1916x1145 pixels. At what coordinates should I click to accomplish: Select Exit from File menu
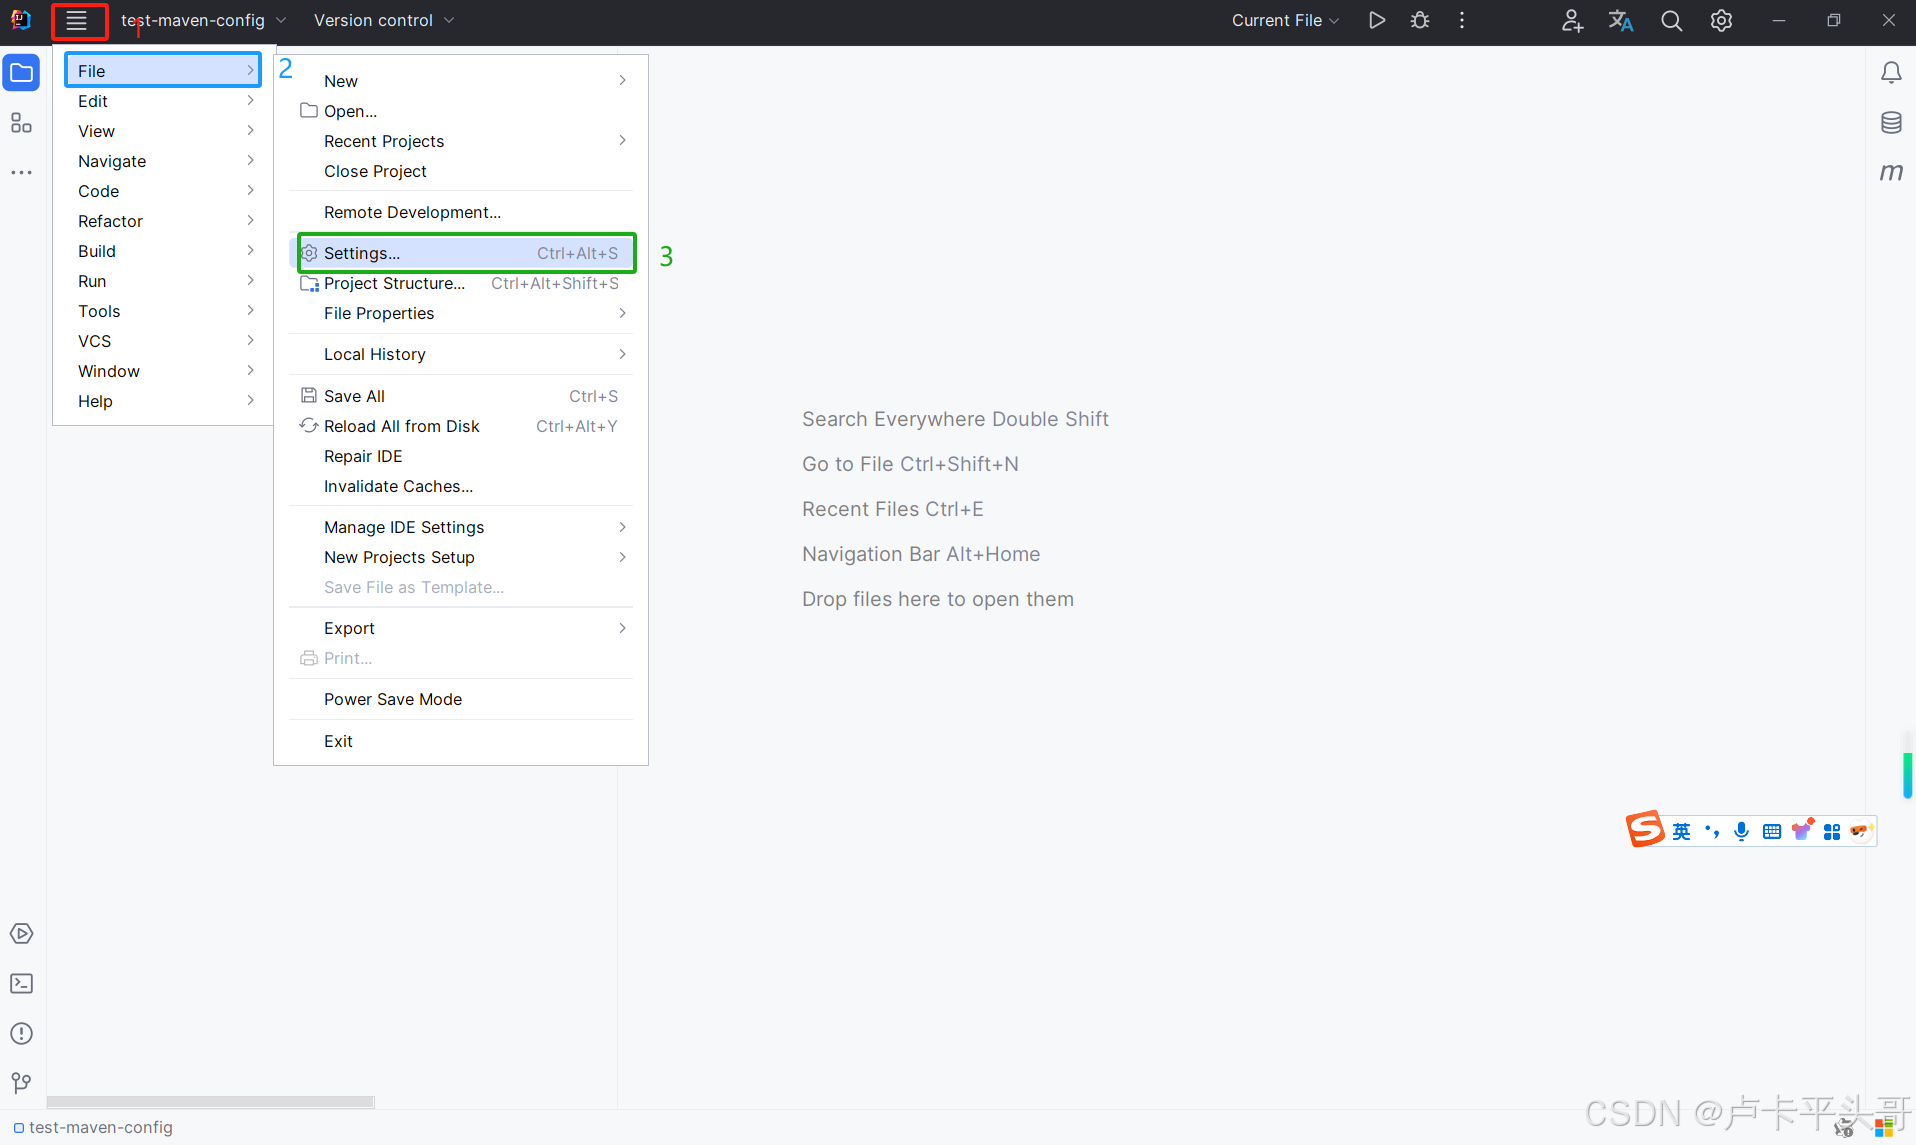(461, 741)
